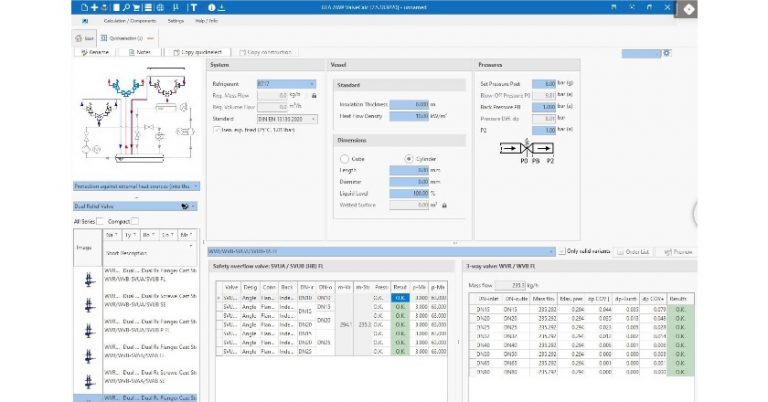Open the Calculation / Components menu
This screenshot has width=768, height=402.
pyautogui.click(x=131, y=20)
